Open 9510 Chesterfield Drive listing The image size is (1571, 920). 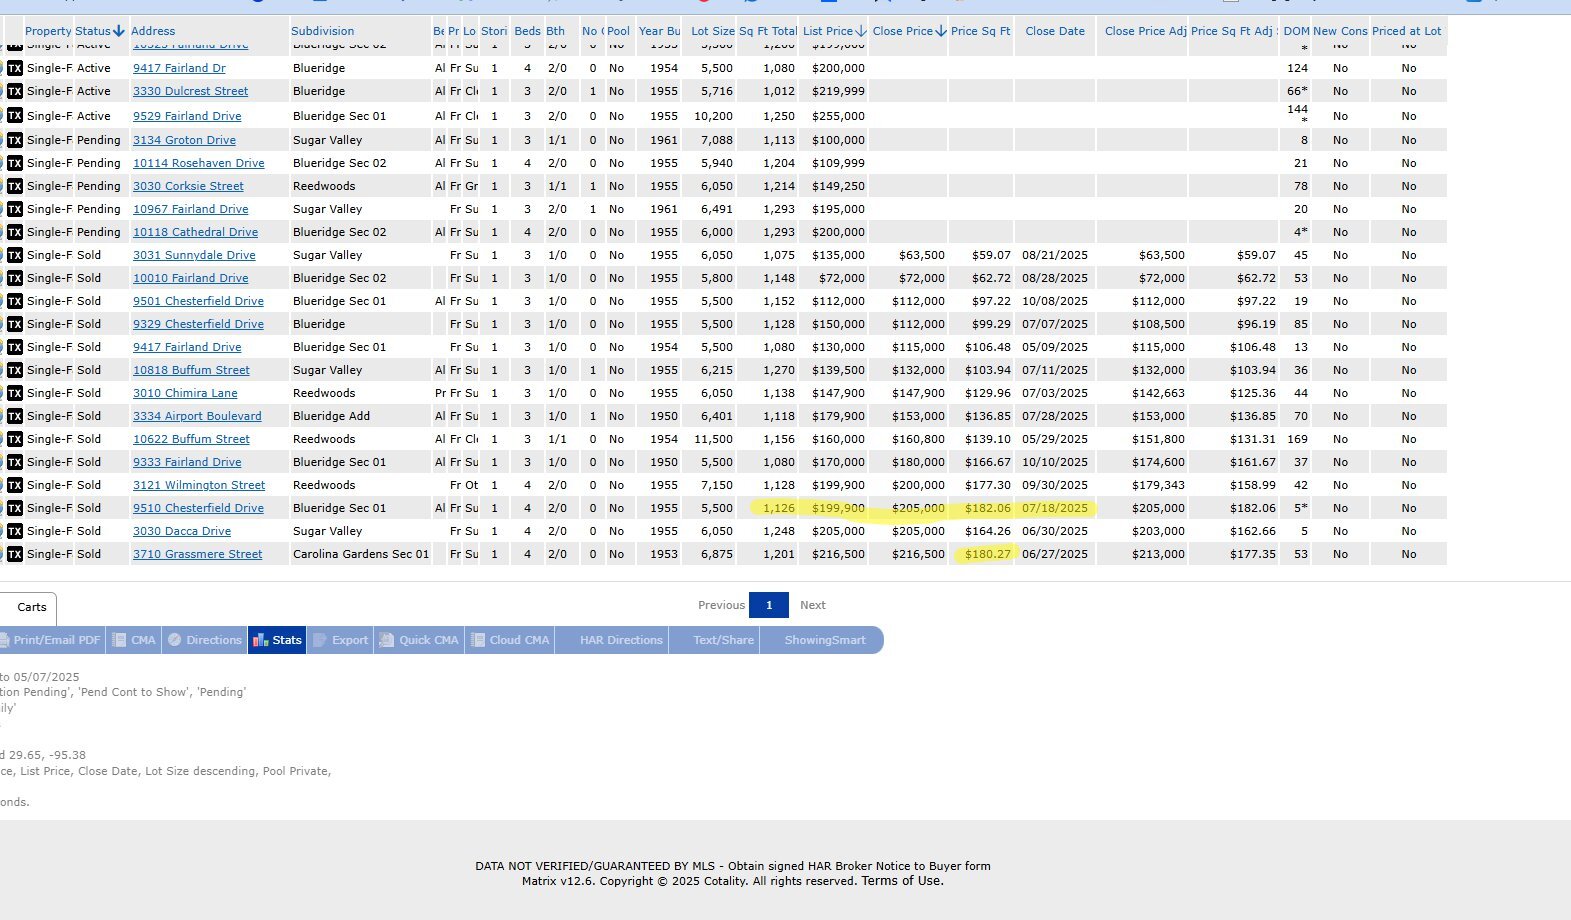[198, 508]
